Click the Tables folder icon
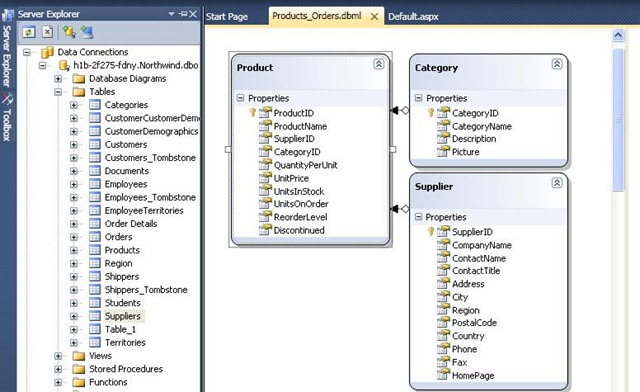 coord(78,91)
